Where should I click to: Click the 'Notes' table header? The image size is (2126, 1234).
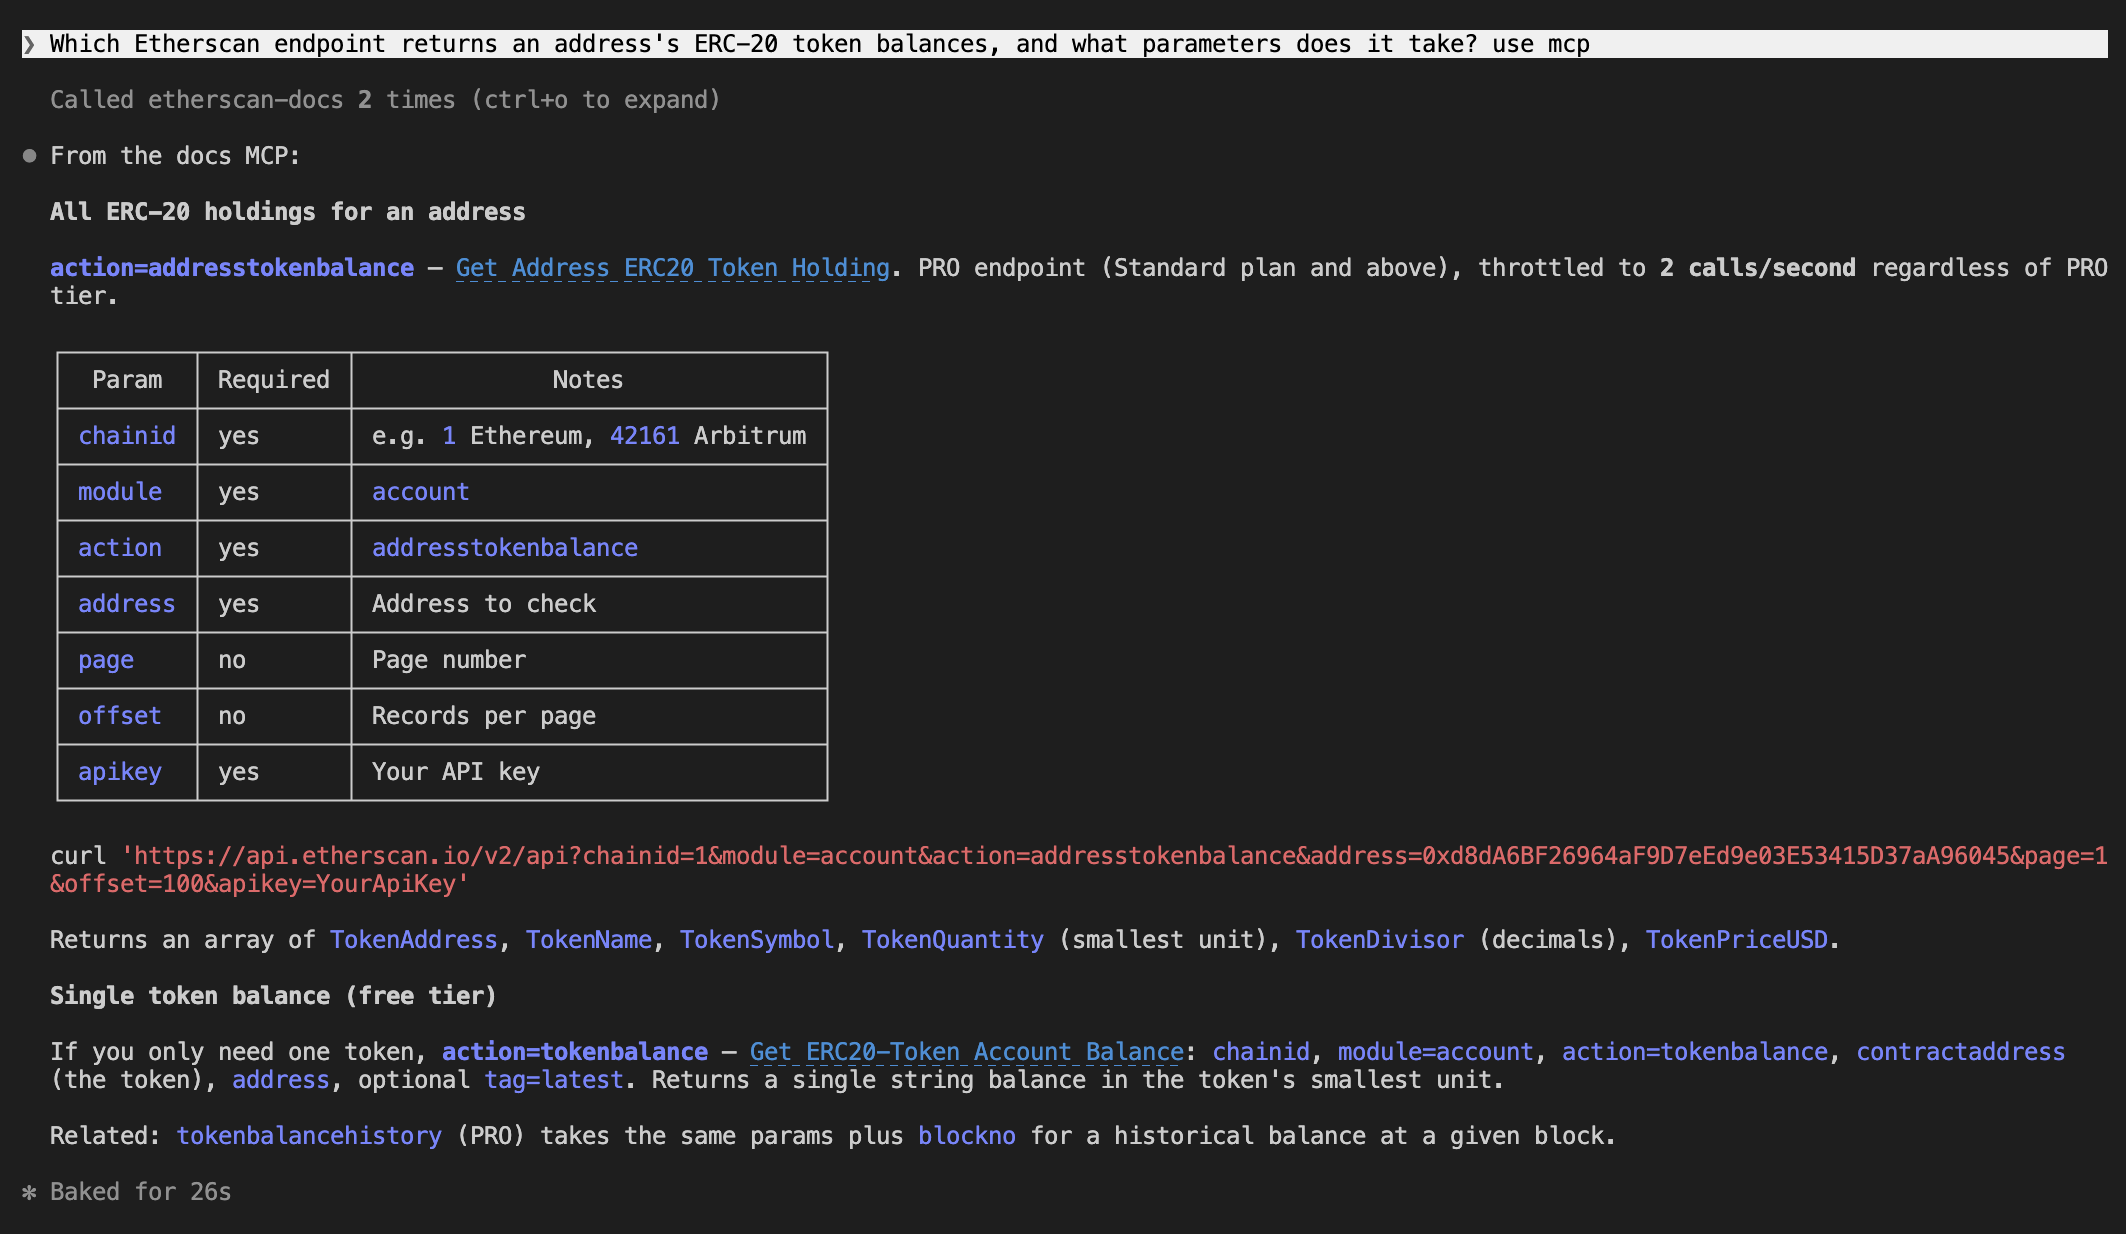[x=588, y=380]
